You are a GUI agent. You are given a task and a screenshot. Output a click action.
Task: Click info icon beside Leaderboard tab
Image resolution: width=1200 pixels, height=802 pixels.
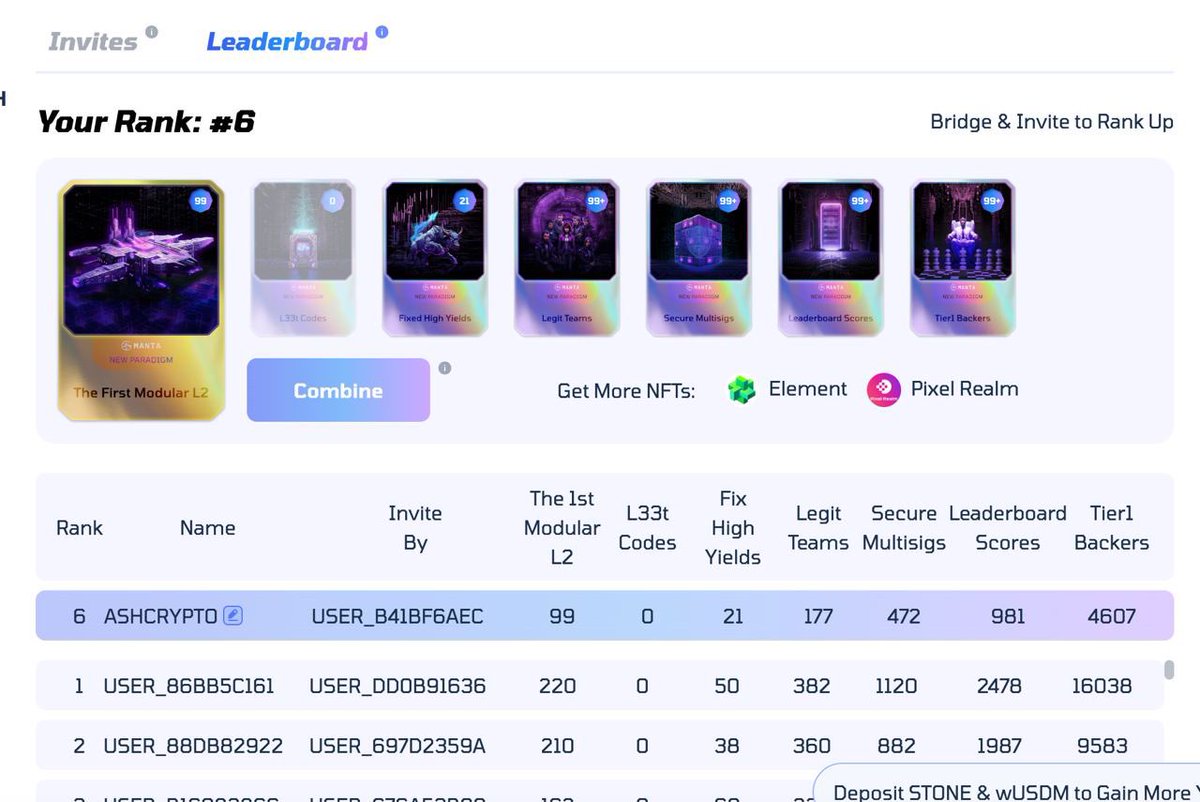382,31
